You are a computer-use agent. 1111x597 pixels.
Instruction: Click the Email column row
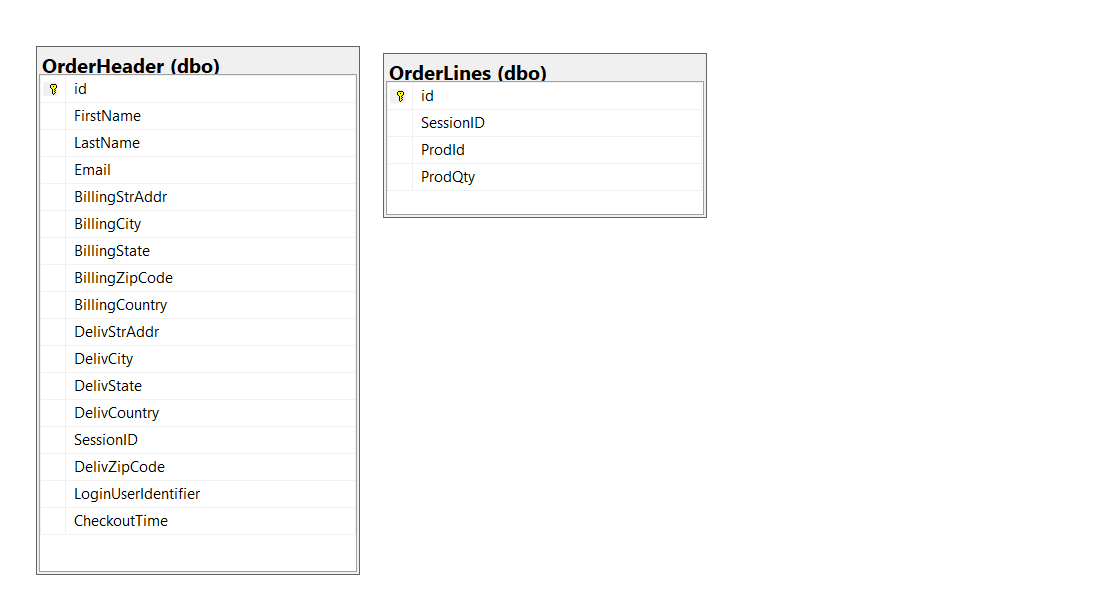point(198,170)
